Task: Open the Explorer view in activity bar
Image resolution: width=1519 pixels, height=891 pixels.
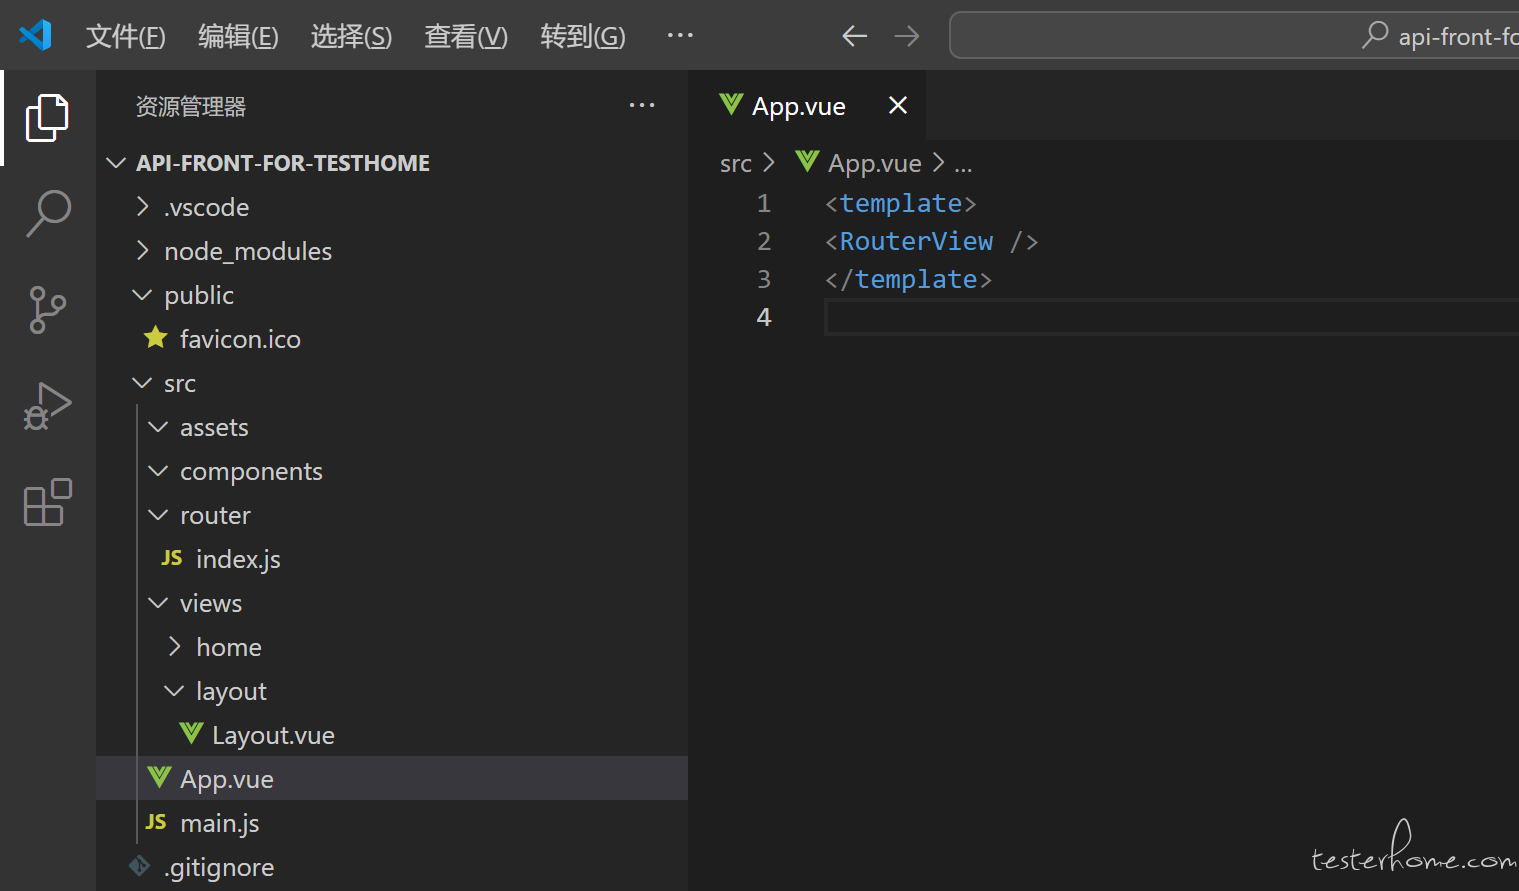Action: pos(47,118)
